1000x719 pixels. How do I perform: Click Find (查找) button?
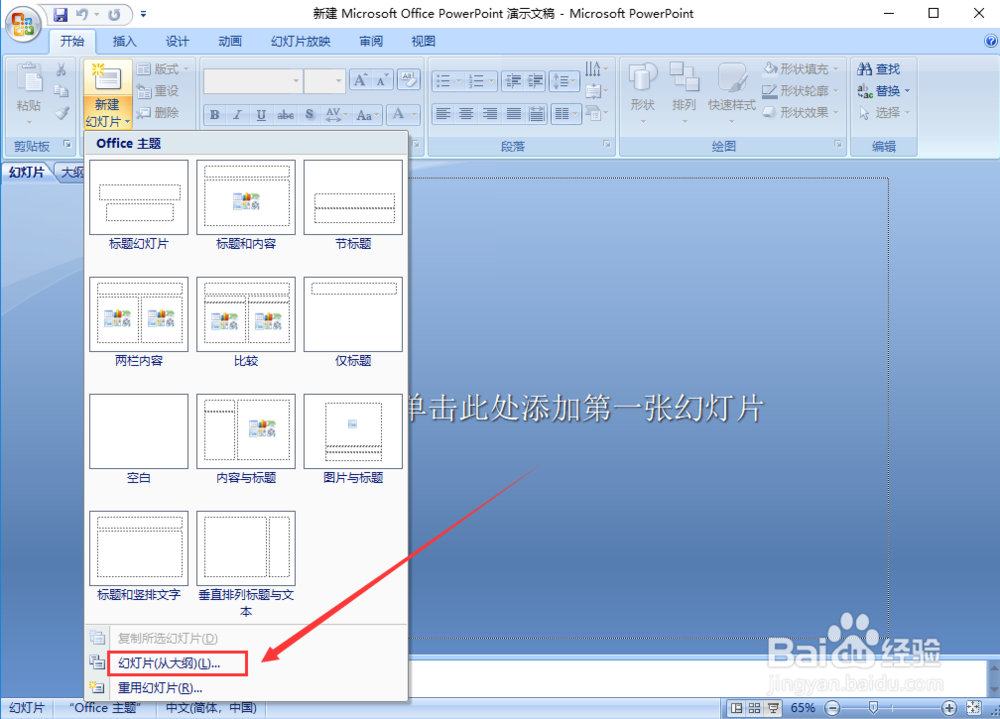tap(879, 69)
